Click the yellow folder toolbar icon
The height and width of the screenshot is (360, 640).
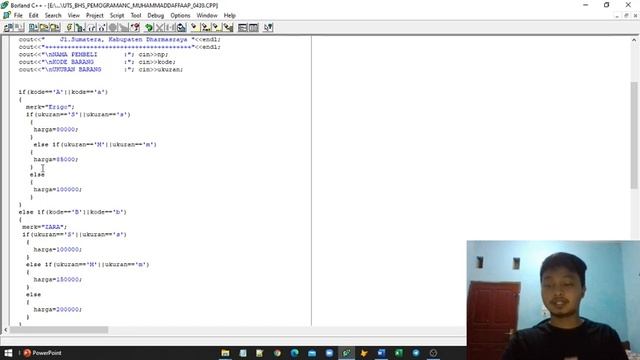(x=44, y=27)
